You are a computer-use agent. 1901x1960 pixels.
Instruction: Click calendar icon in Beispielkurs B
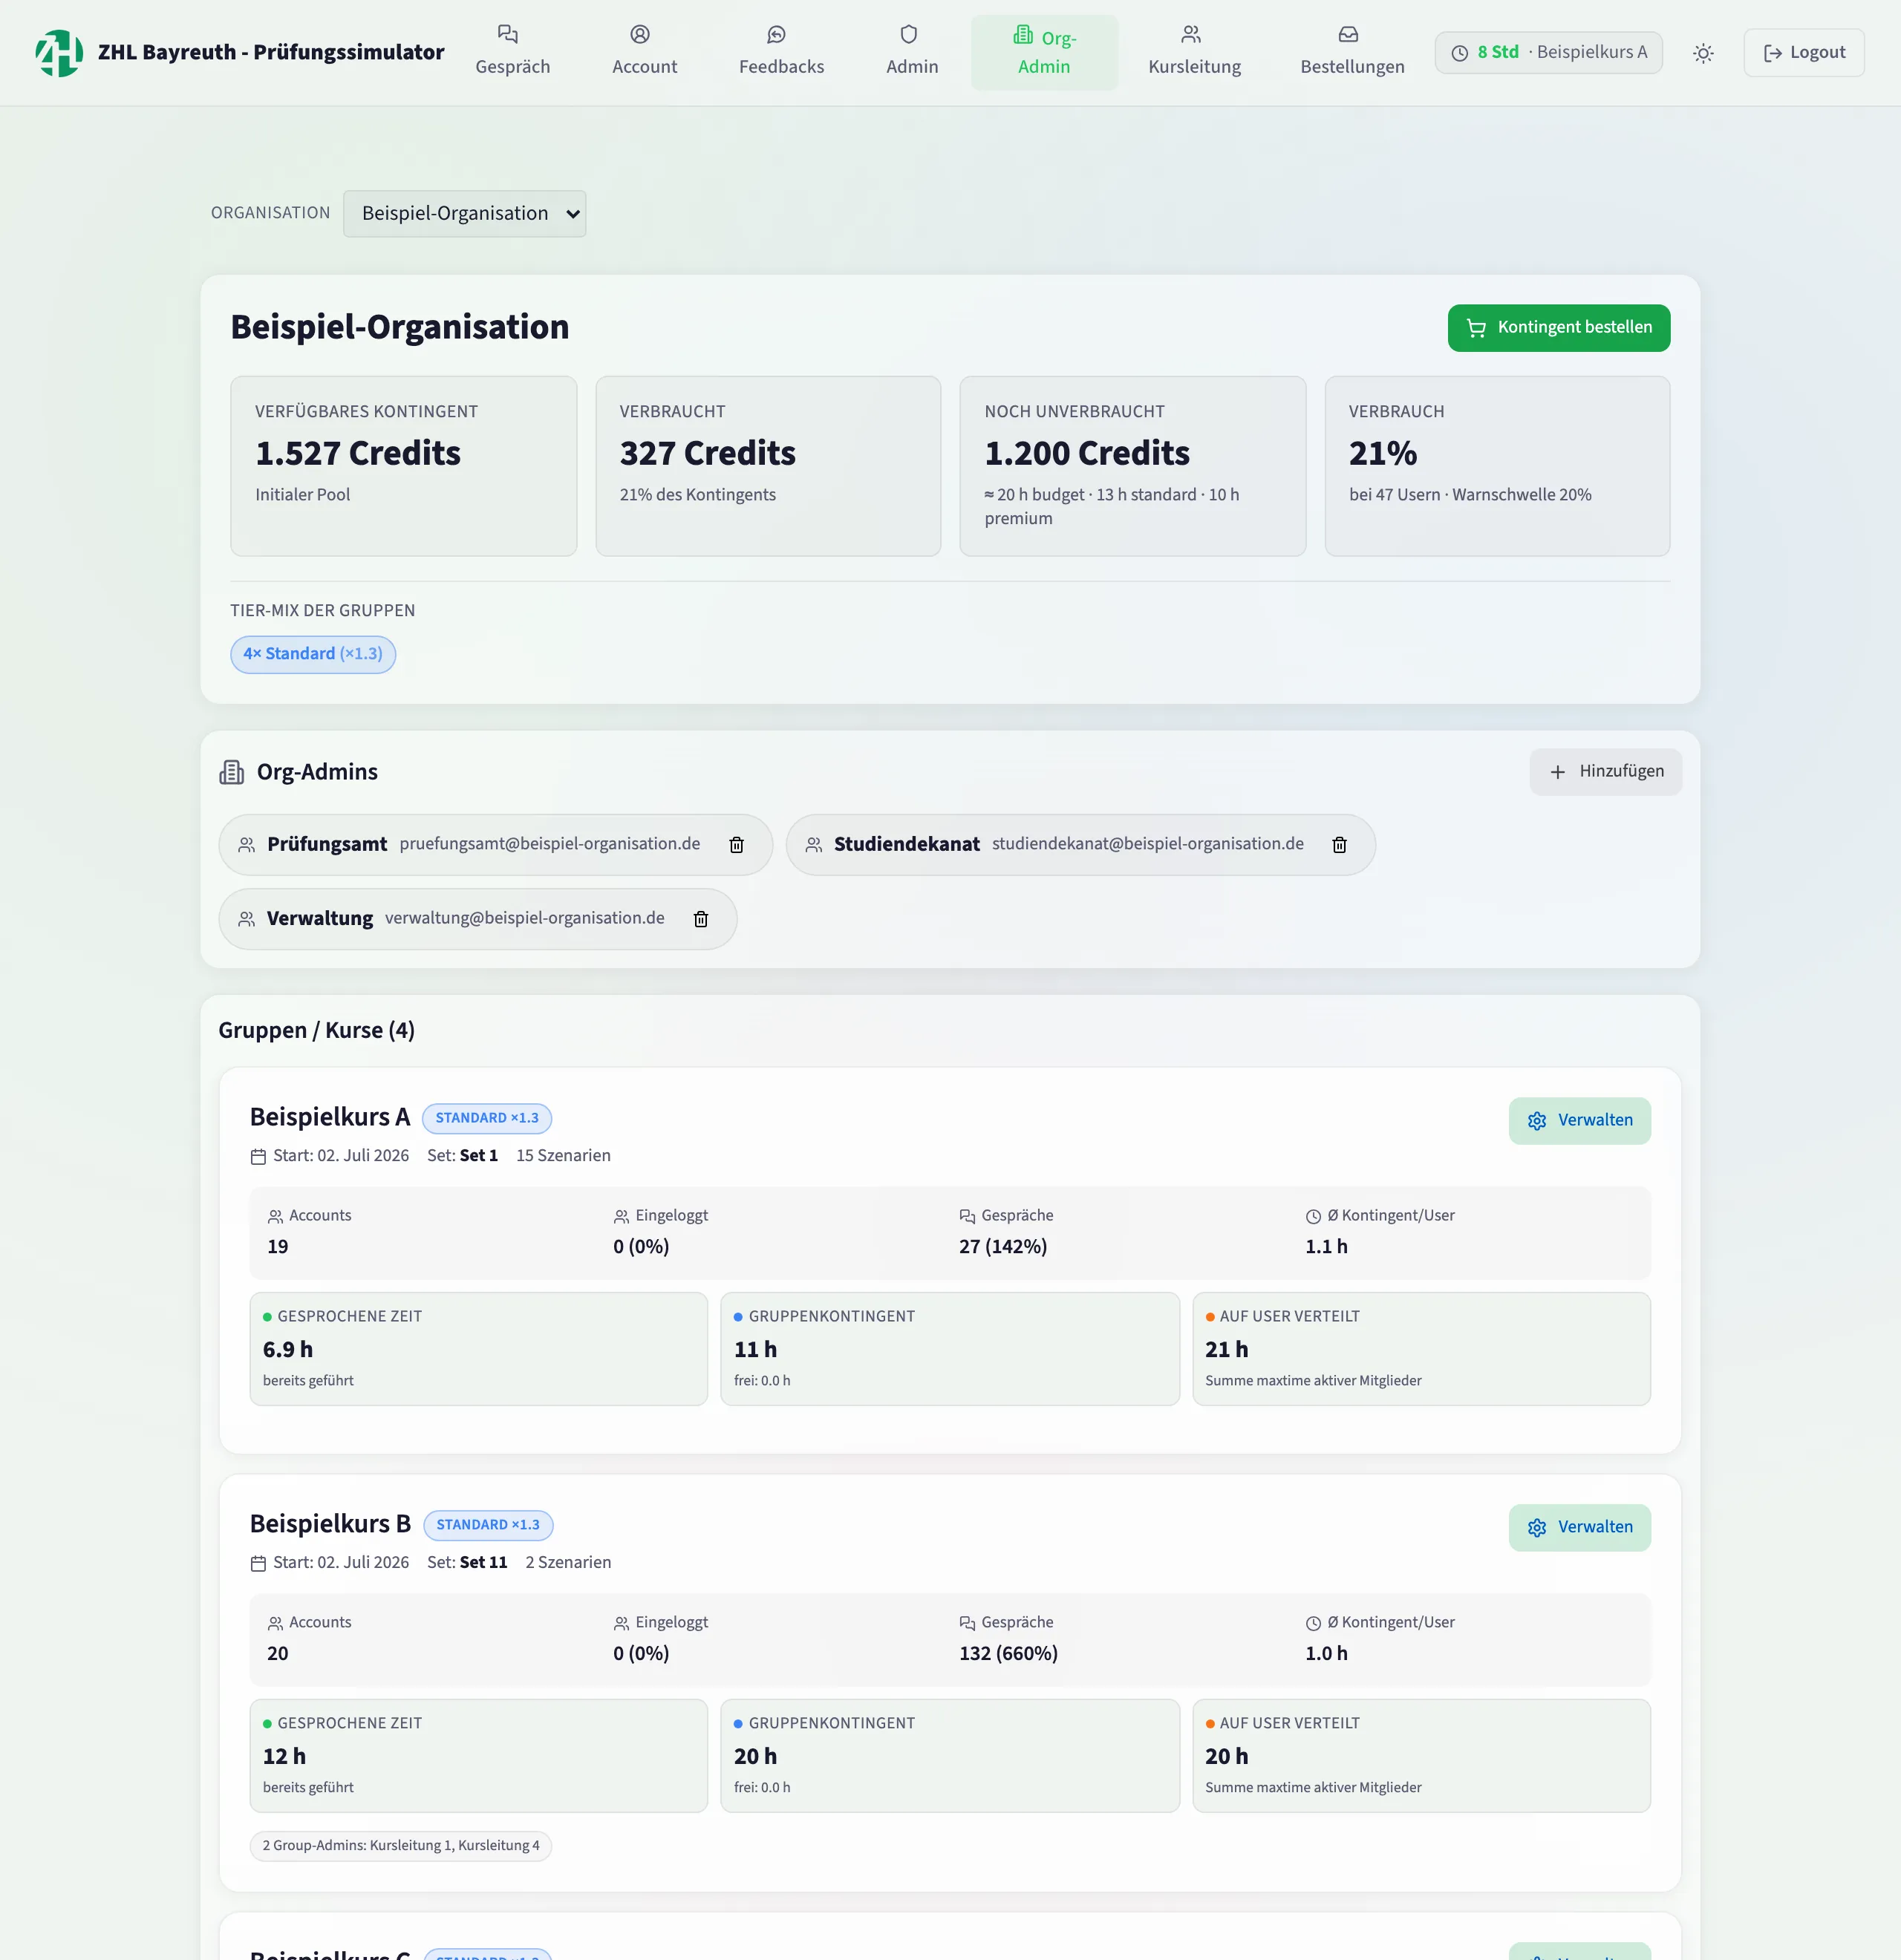(258, 1563)
